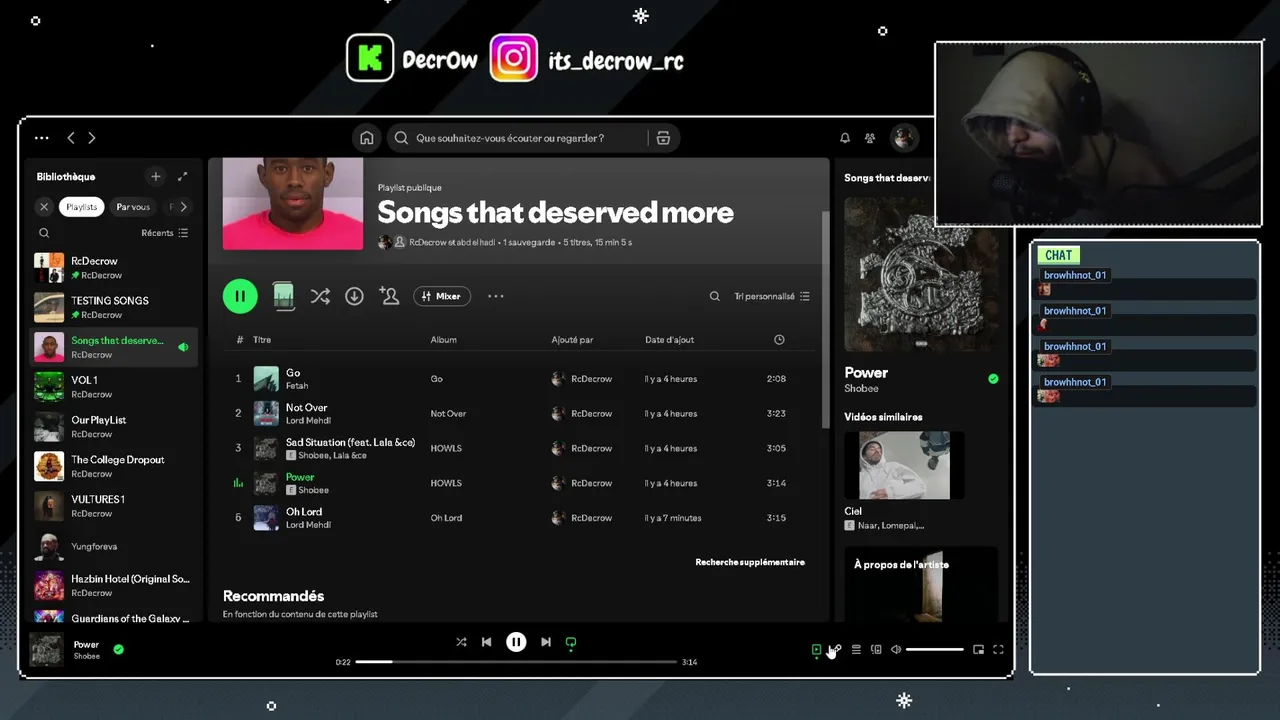The image size is (1280, 720).
Task: Open the three-dot app menu
Action: tap(41, 138)
